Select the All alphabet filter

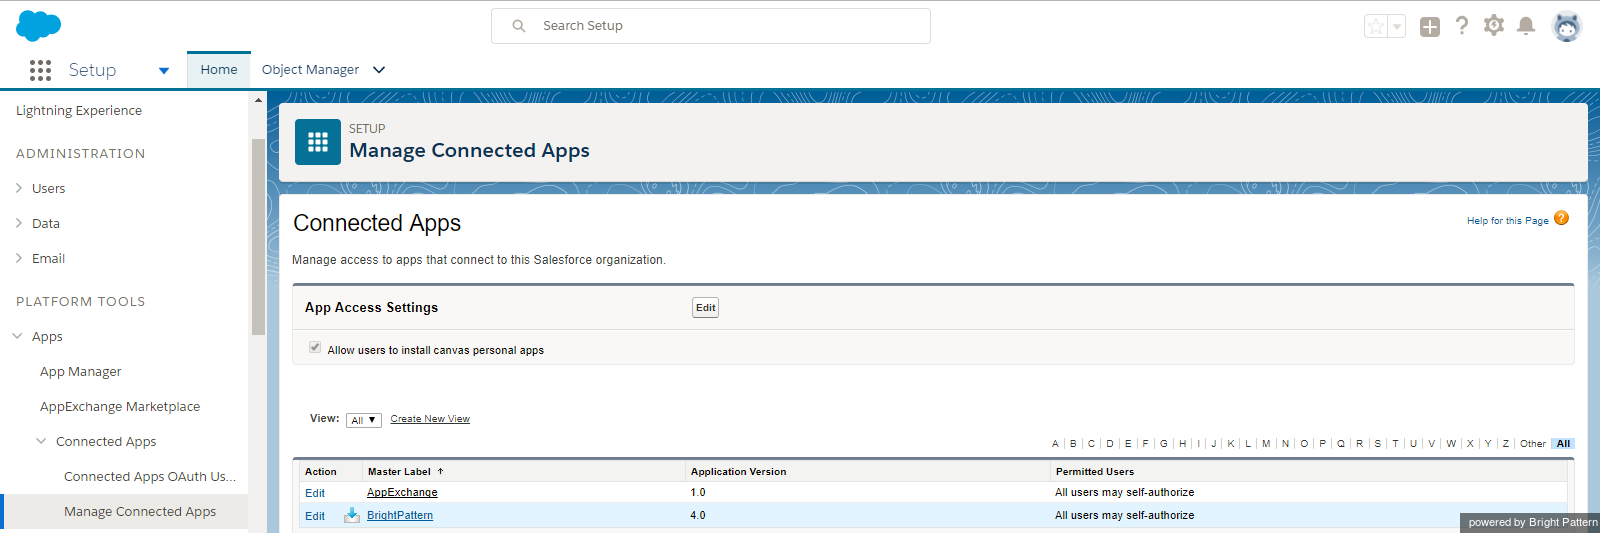(x=1564, y=443)
